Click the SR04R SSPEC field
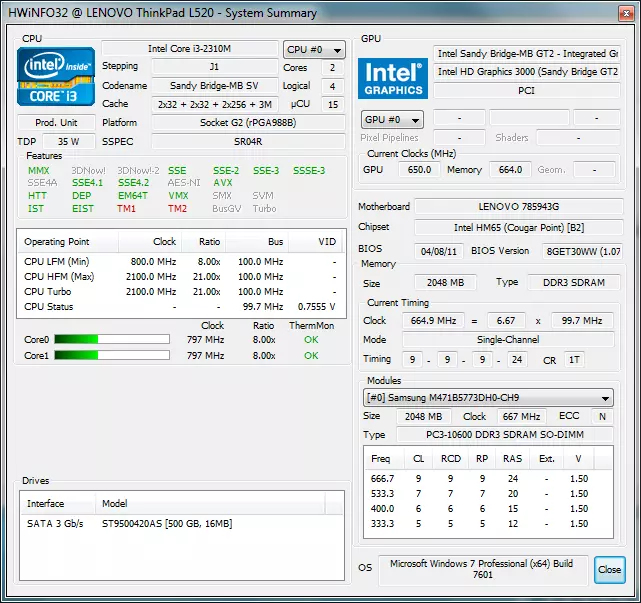The image size is (641, 603). tap(248, 141)
